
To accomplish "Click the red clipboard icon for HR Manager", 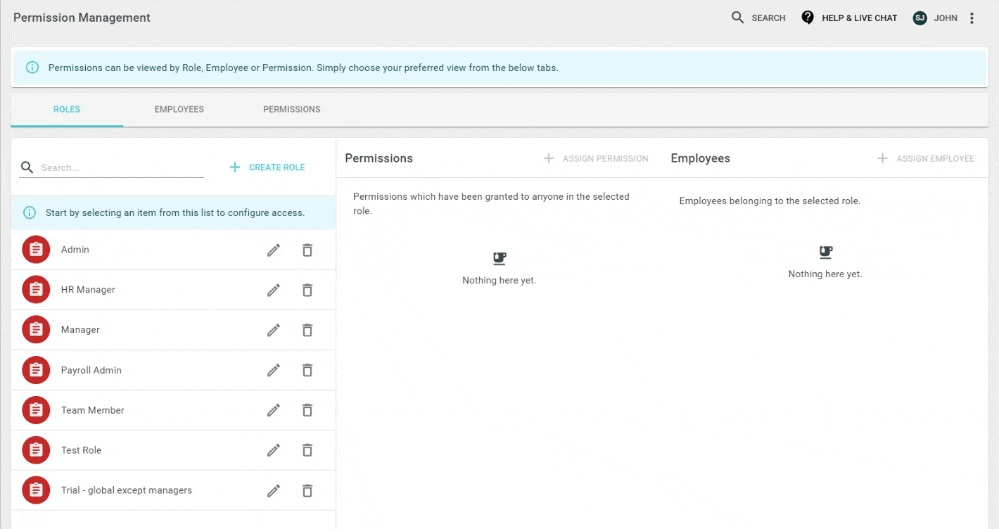I will (x=36, y=289).
